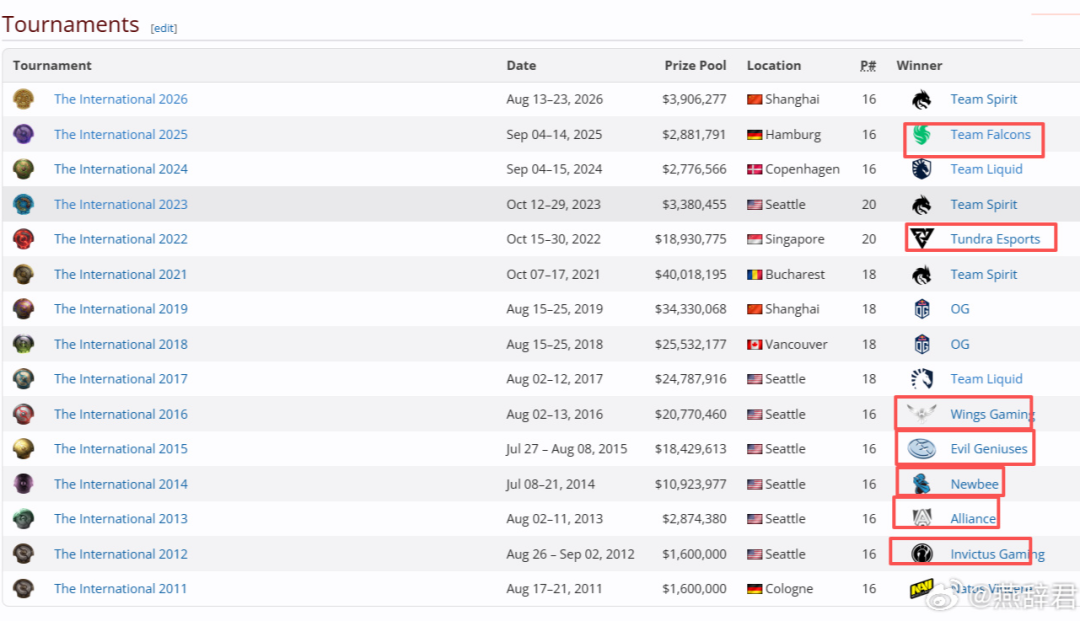Click the Alliance logo icon

click(922, 518)
